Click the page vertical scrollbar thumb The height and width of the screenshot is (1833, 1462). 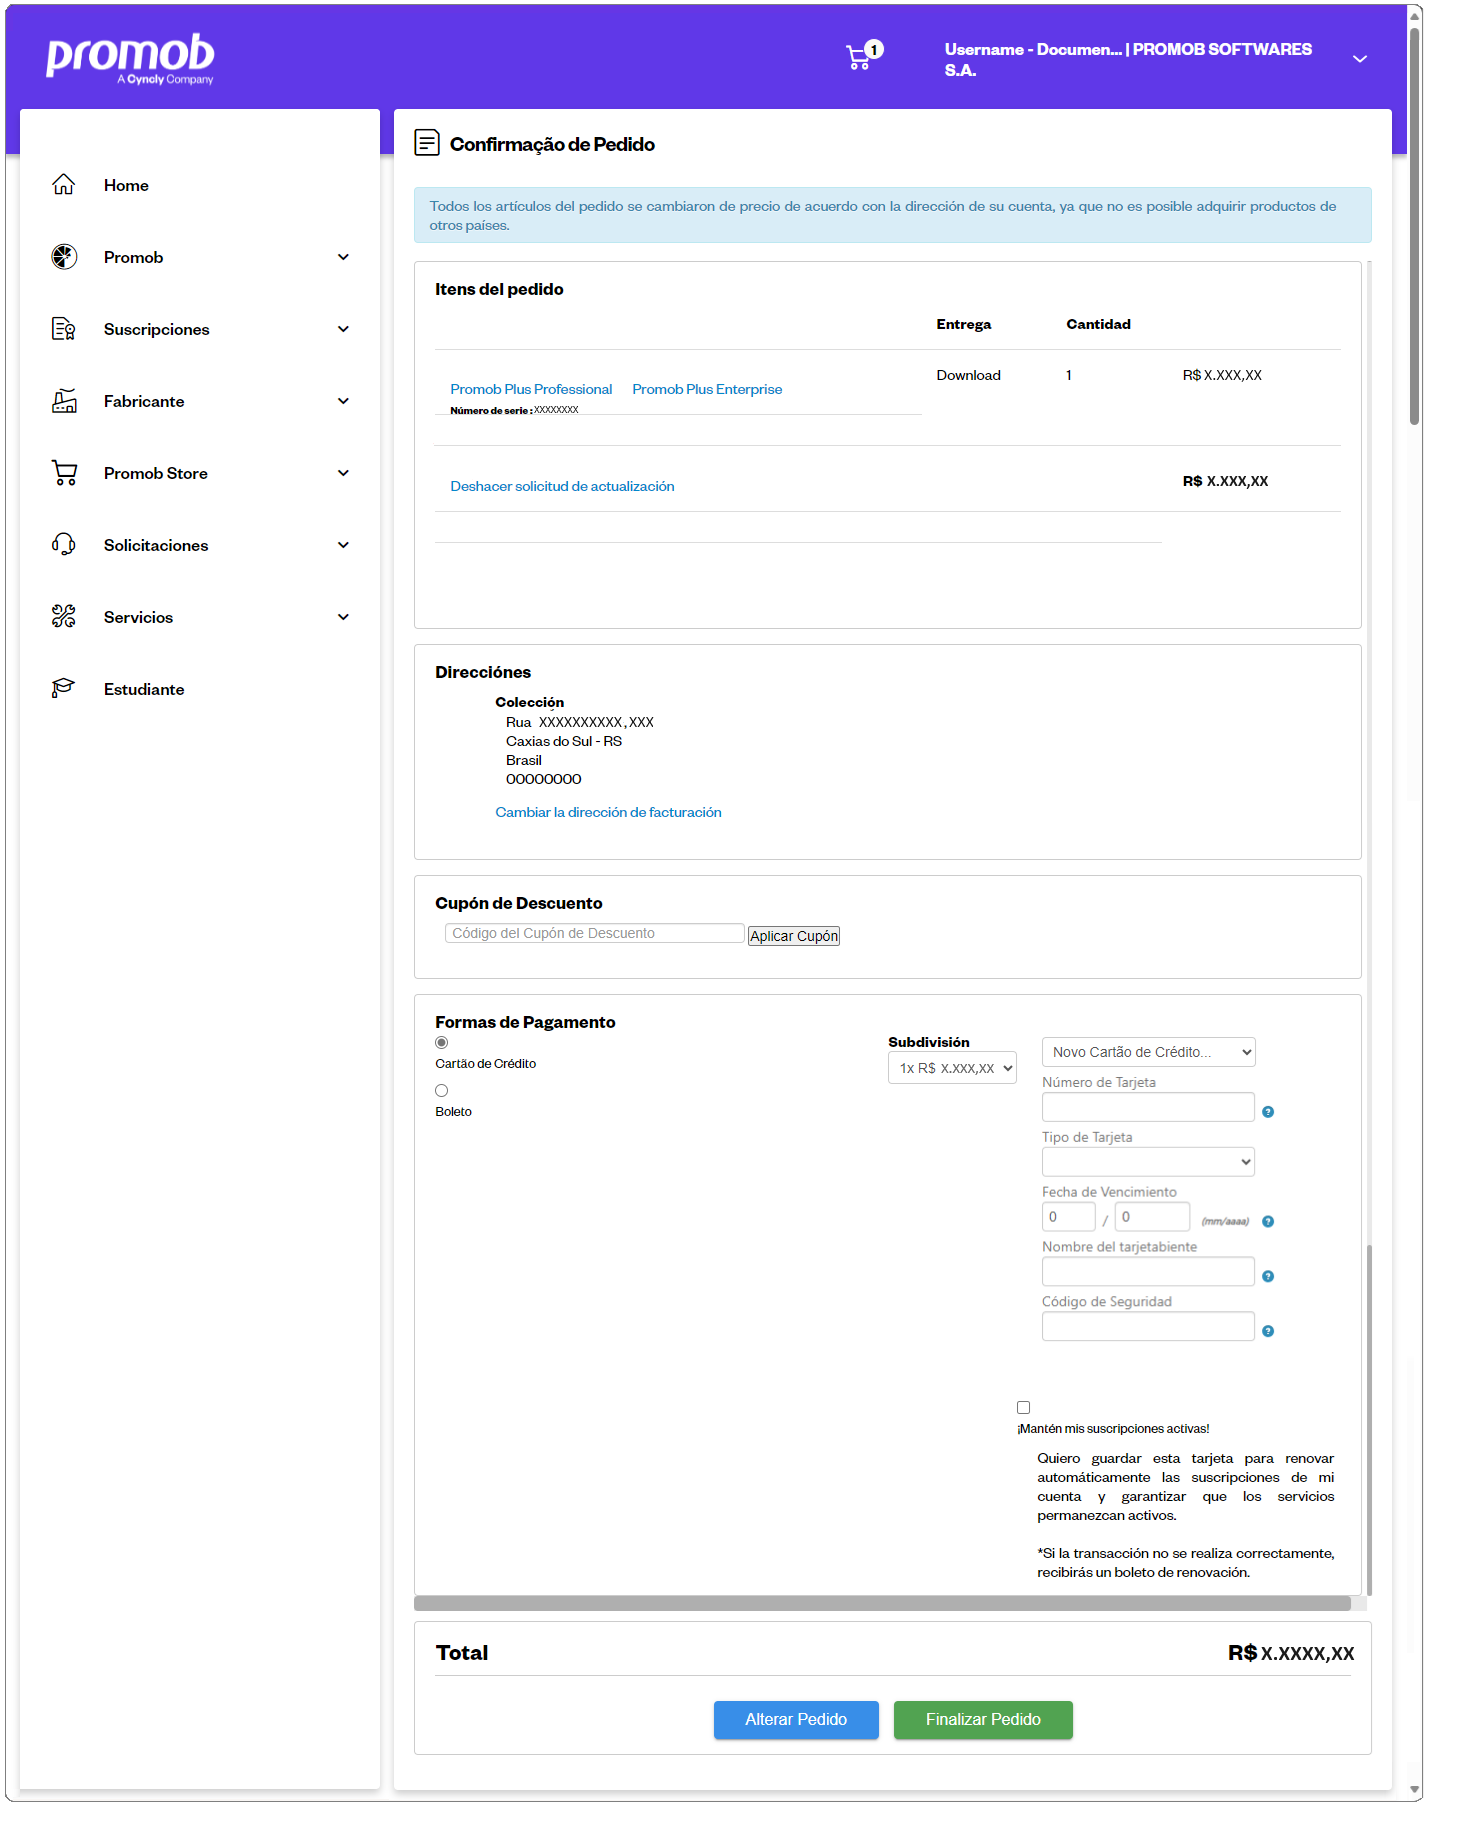coord(1415,225)
